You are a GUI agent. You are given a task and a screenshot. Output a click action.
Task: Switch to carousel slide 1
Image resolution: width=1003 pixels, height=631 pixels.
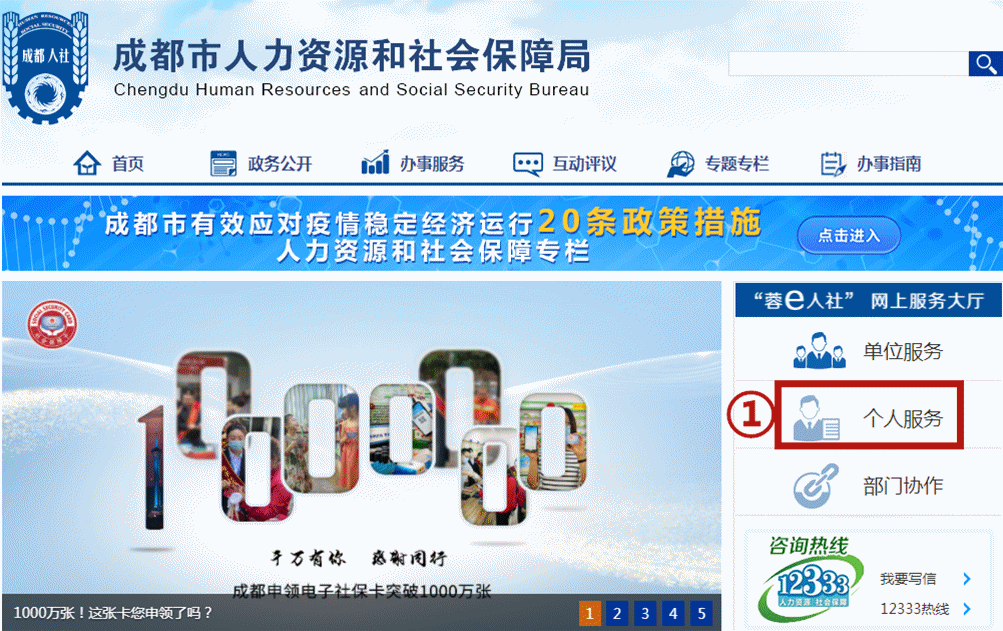(589, 614)
